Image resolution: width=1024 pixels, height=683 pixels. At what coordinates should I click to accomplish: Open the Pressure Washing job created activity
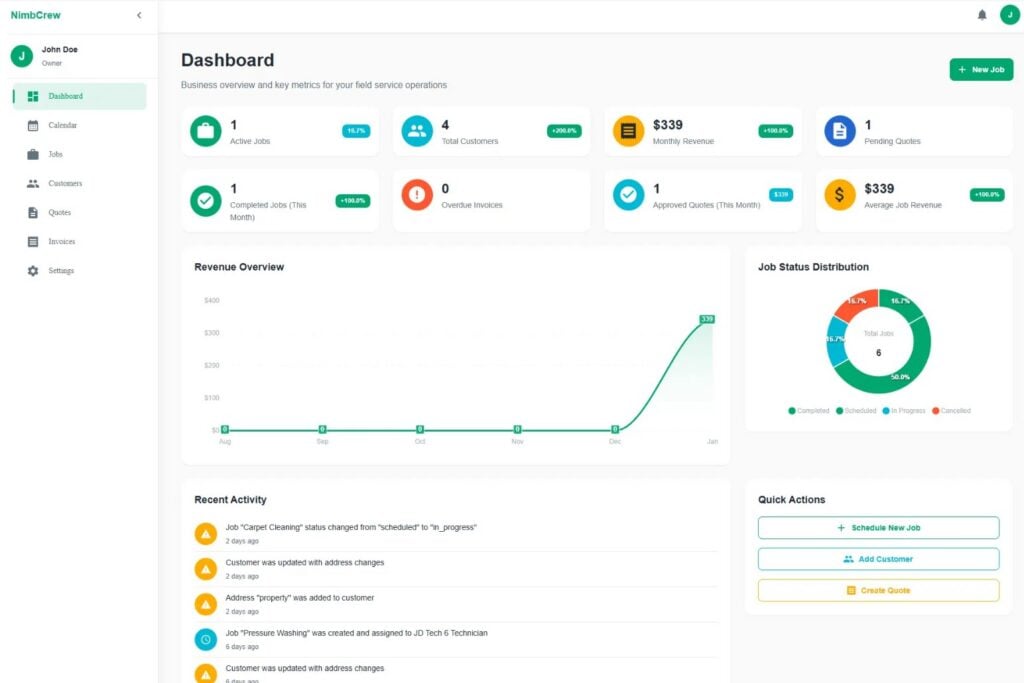(x=456, y=639)
